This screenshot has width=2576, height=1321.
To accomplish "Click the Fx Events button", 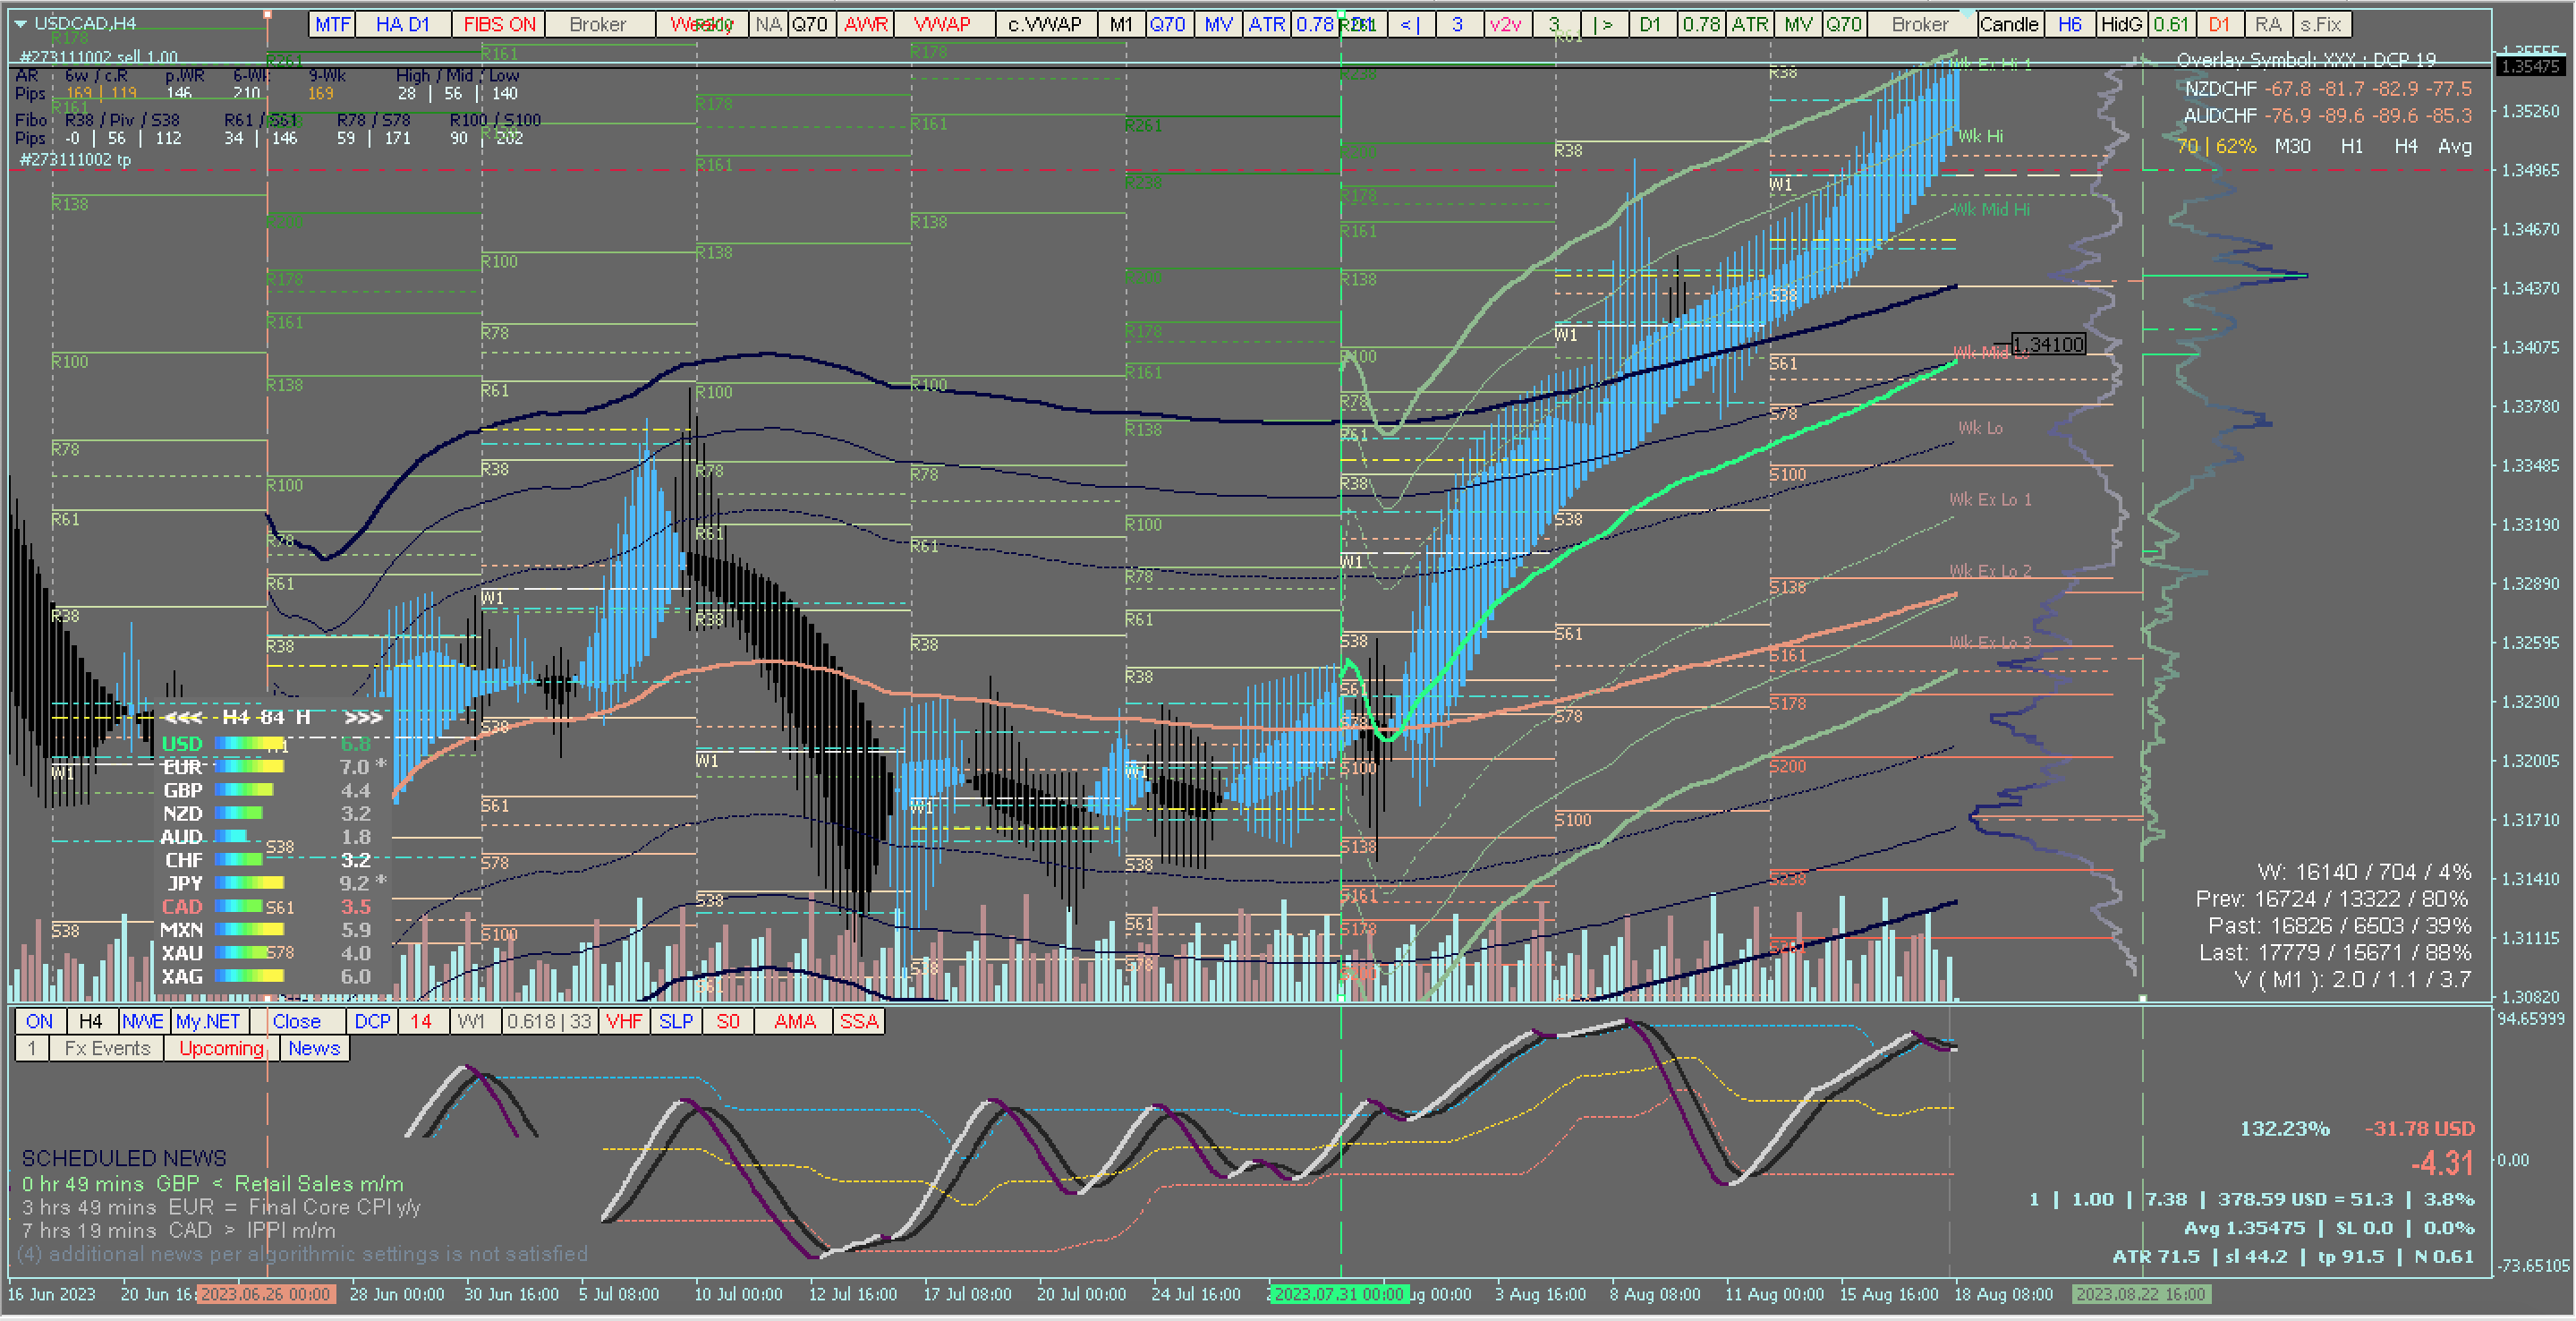I will (x=107, y=1048).
